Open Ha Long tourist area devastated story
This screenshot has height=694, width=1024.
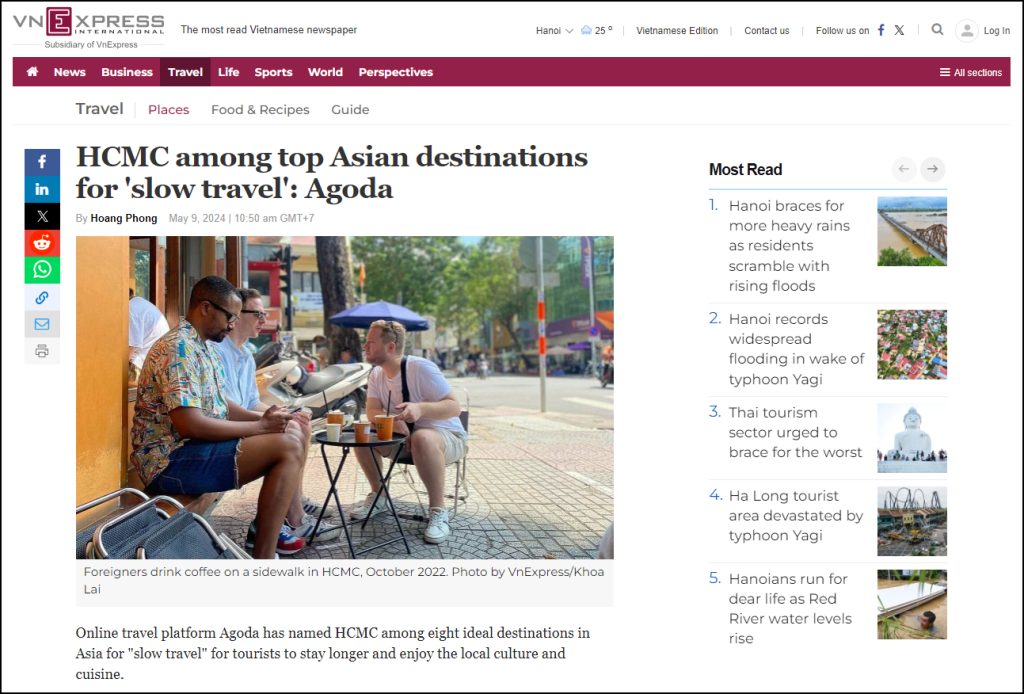click(795, 515)
